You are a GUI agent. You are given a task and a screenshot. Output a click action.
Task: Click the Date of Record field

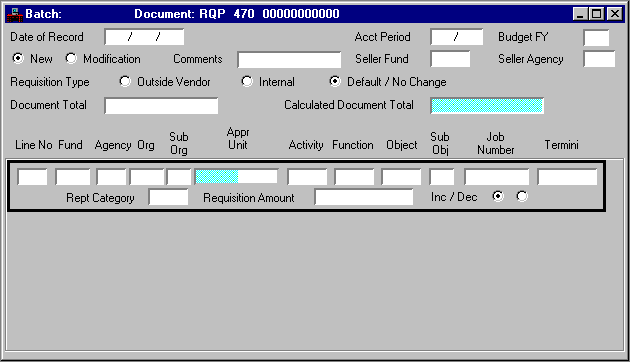click(144, 37)
